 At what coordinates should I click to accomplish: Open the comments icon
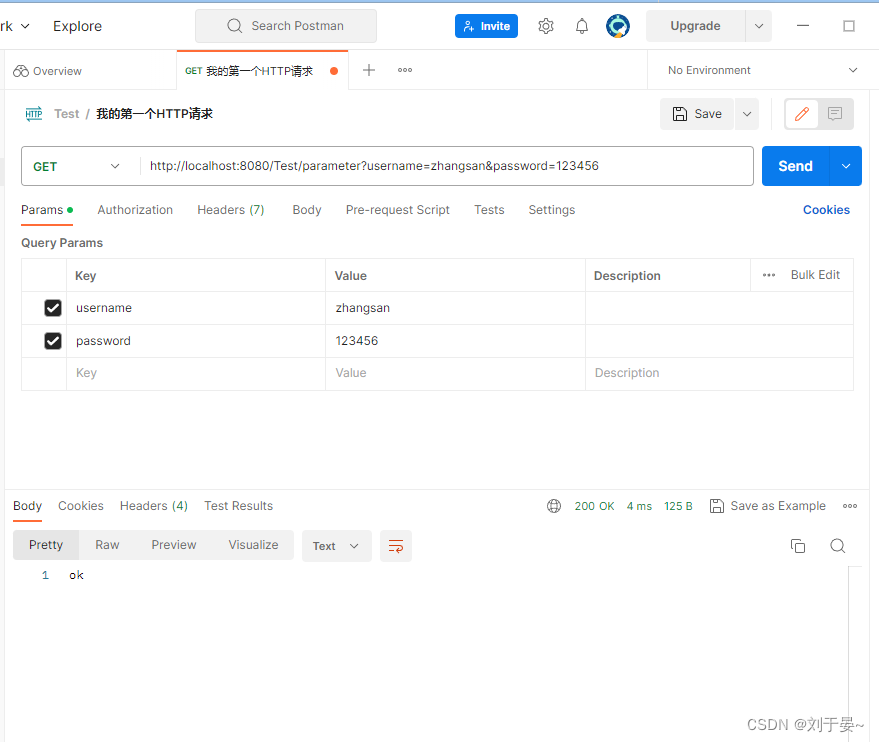pyautogui.click(x=835, y=114)
